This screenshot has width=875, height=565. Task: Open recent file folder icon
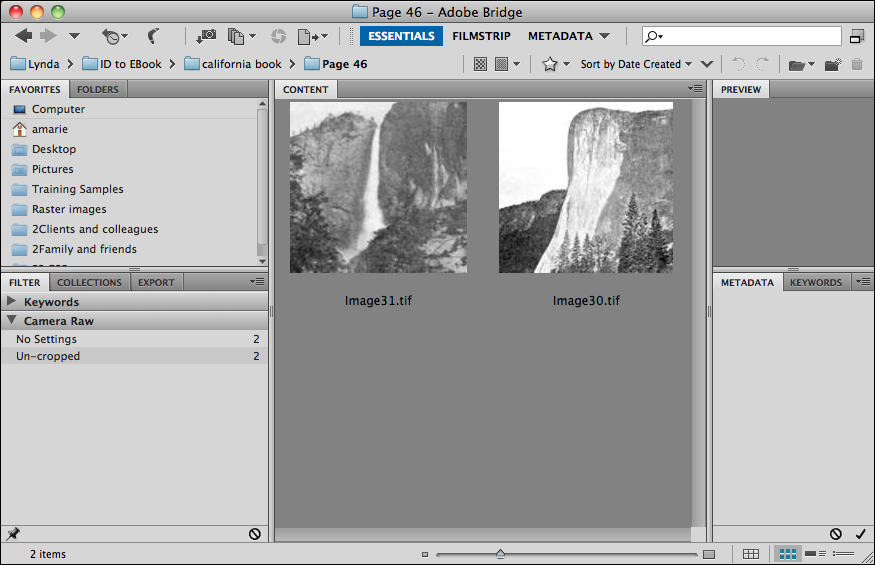pyautogui.click(x=801, y=65)
